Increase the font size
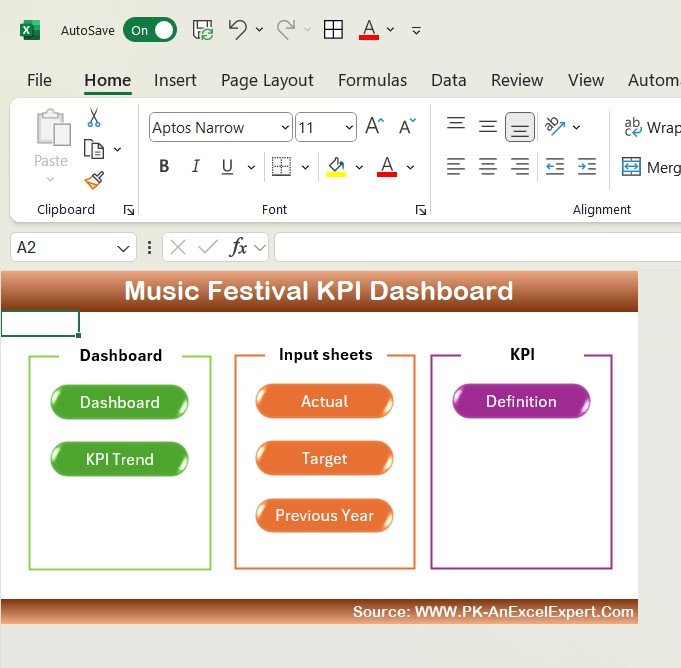The height and width of the screenshot is (668, 681). tap(374, 126)
